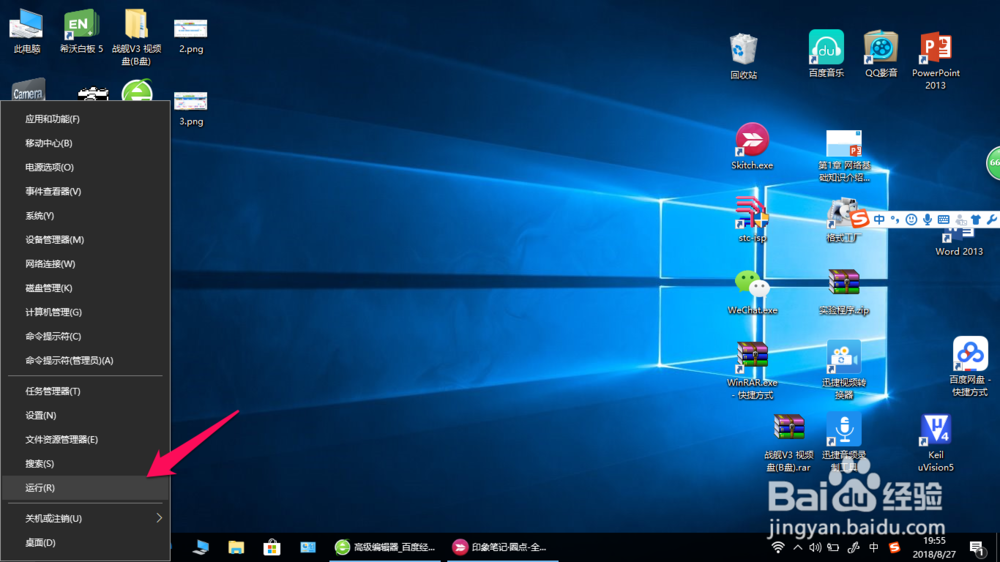
Task: Choose 设备管理器(M) in the context menu
Action: tap(85, 240)
